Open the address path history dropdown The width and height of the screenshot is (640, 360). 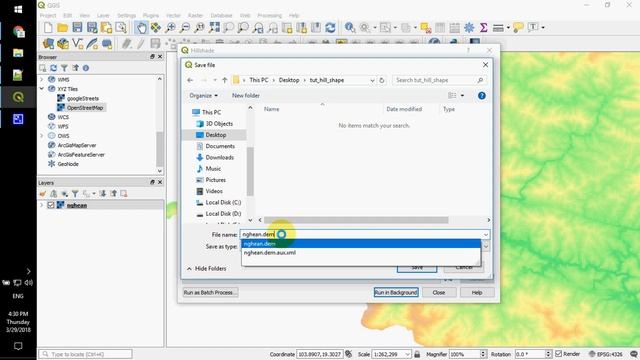[x=372, y=80]
